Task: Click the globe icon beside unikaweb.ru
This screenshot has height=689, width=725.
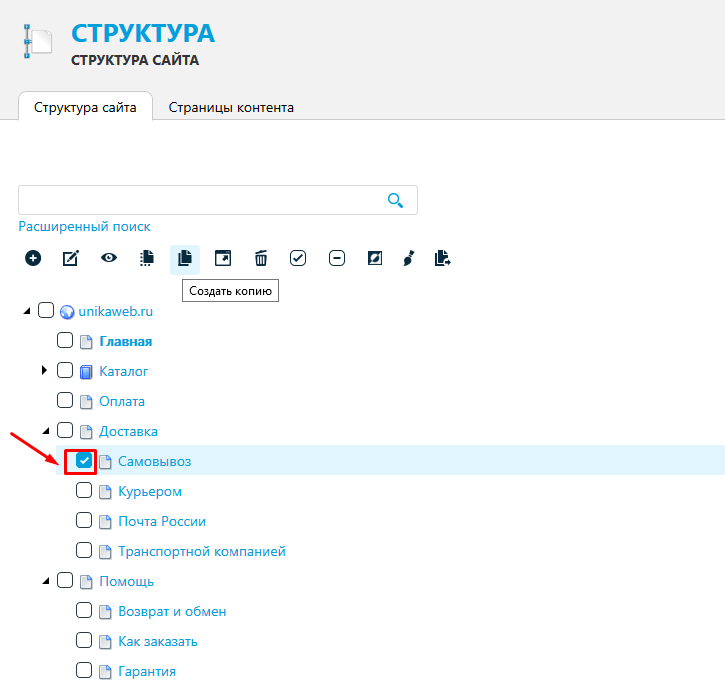Action: [x=67, y=312]
